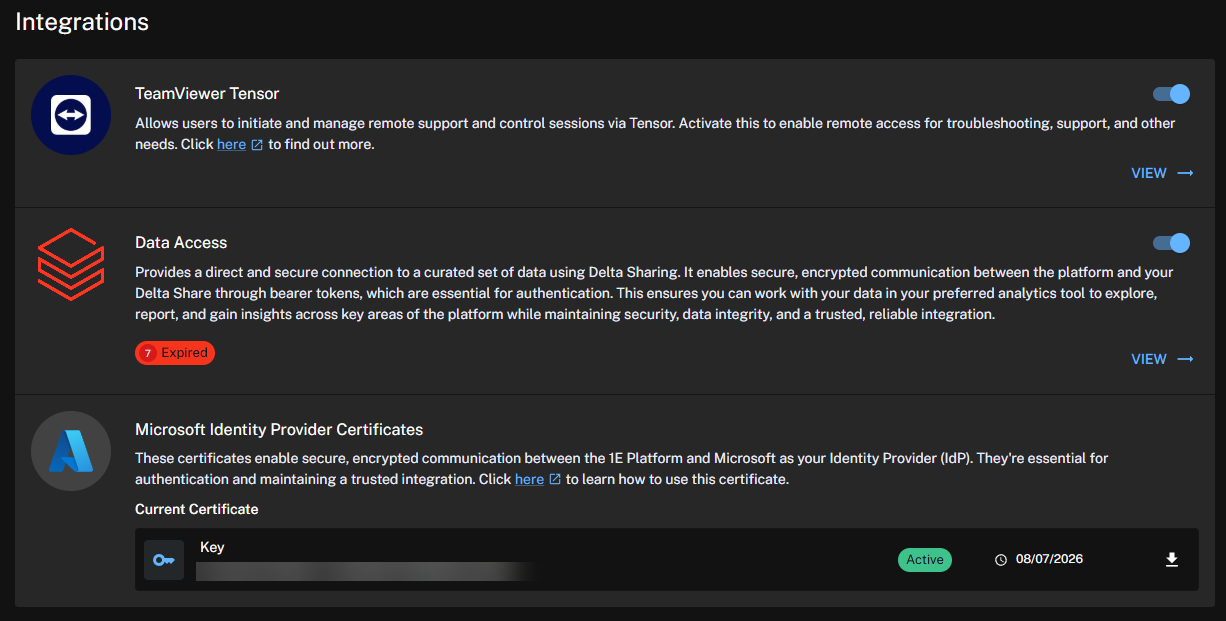Disable the TeamViewer Tensor integration toggle
Image resolution: width=1226 pixels, height=621 pixels.
[1171, 94]
